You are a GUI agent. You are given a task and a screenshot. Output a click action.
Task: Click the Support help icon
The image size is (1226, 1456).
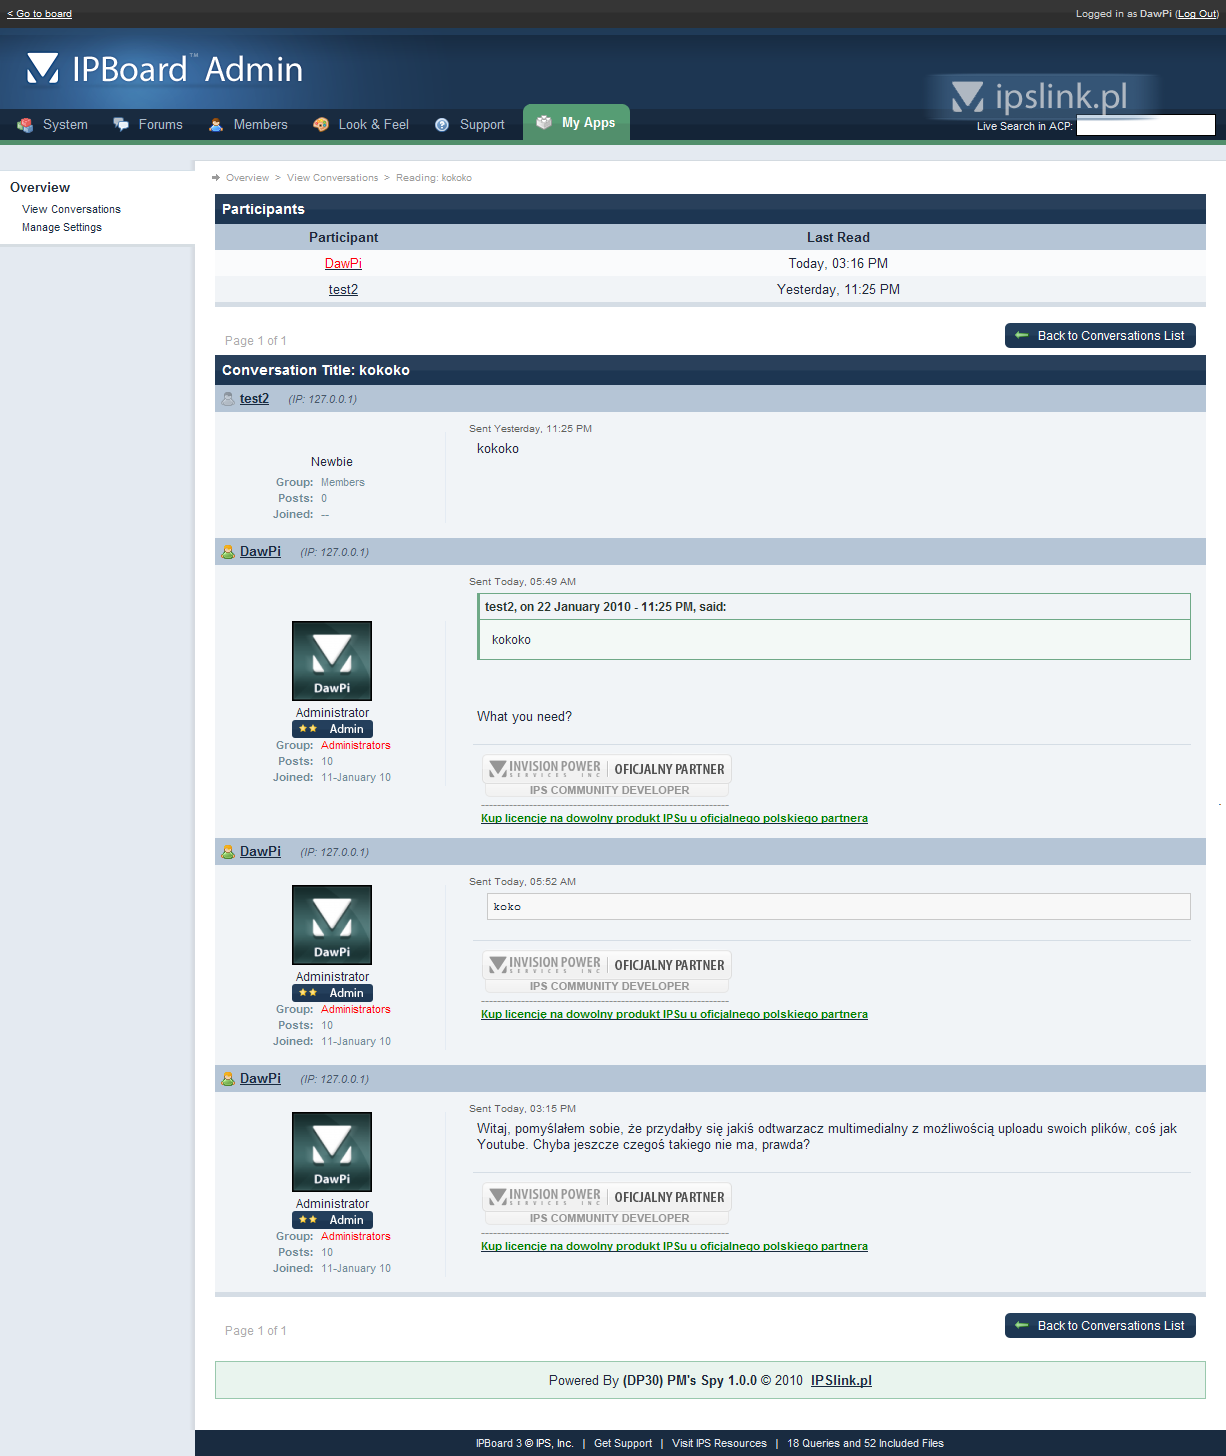point(442,125)
